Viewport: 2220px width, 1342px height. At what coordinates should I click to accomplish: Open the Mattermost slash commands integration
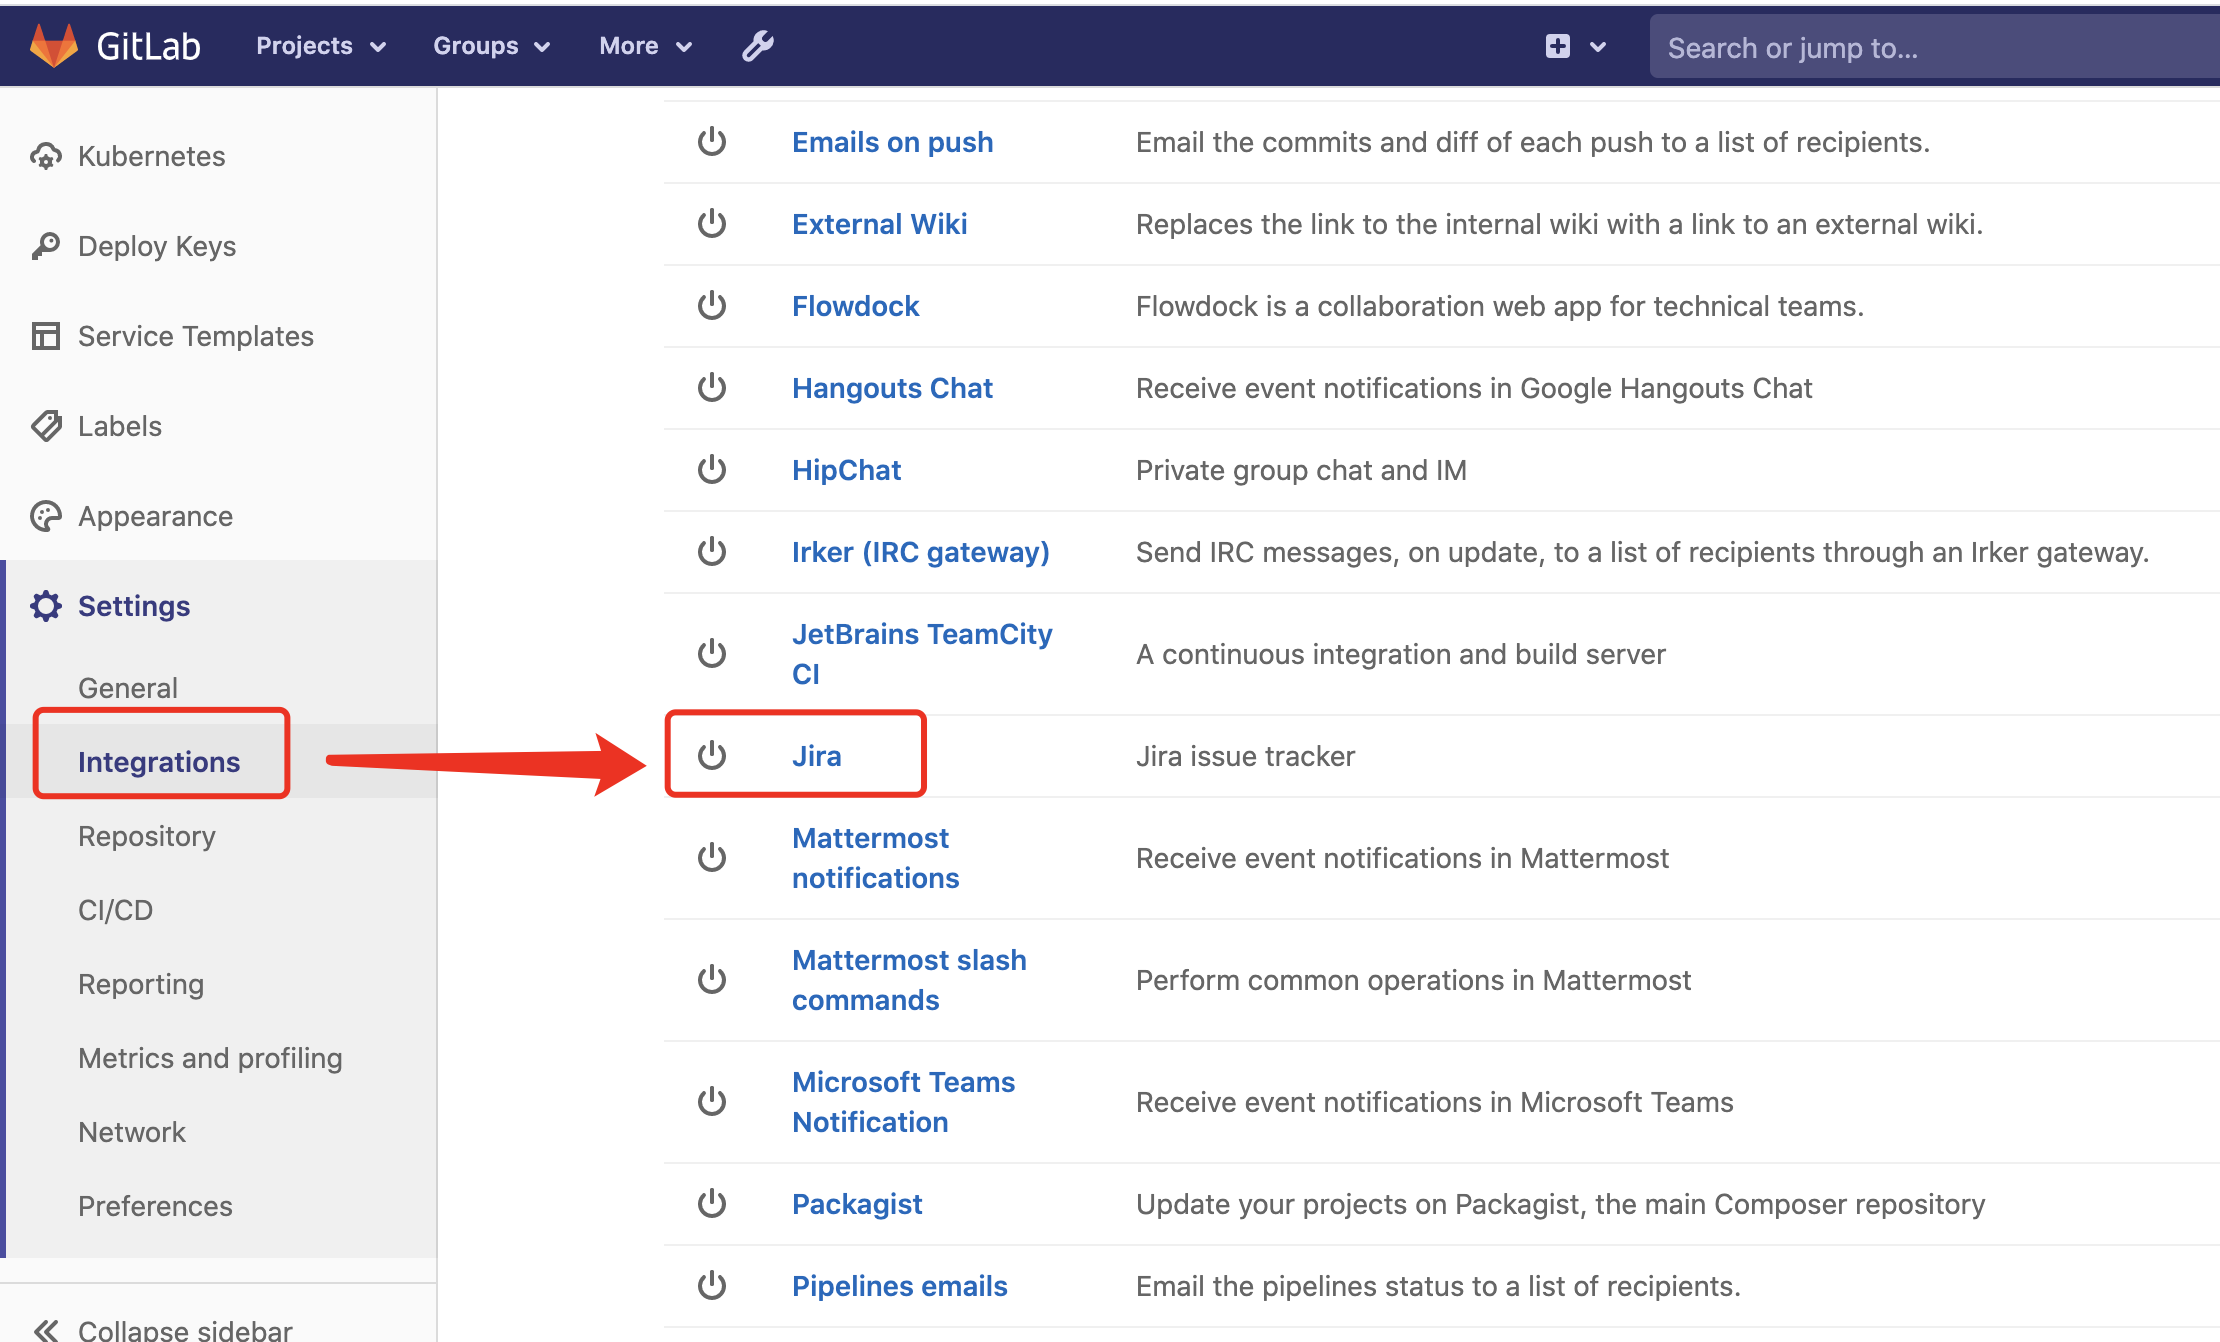click(909, 980)
